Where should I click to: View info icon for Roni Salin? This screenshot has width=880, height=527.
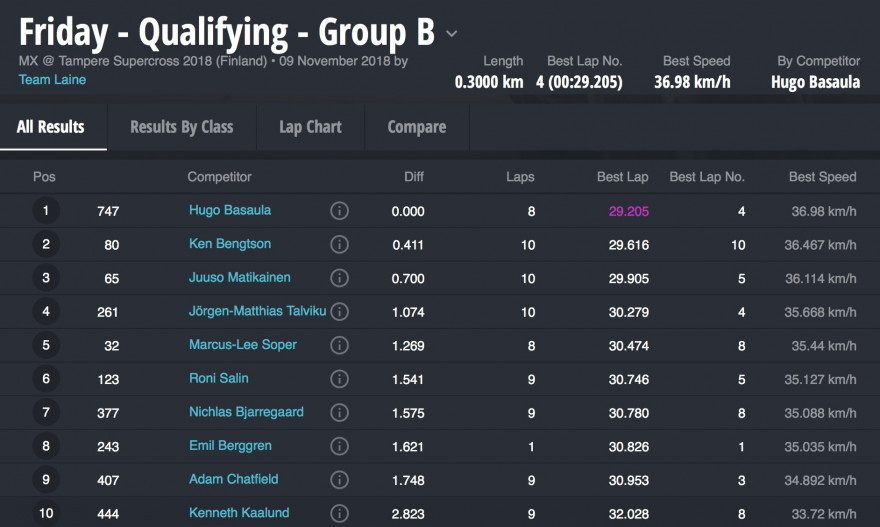pyautogui.click(x=339, y=379)
